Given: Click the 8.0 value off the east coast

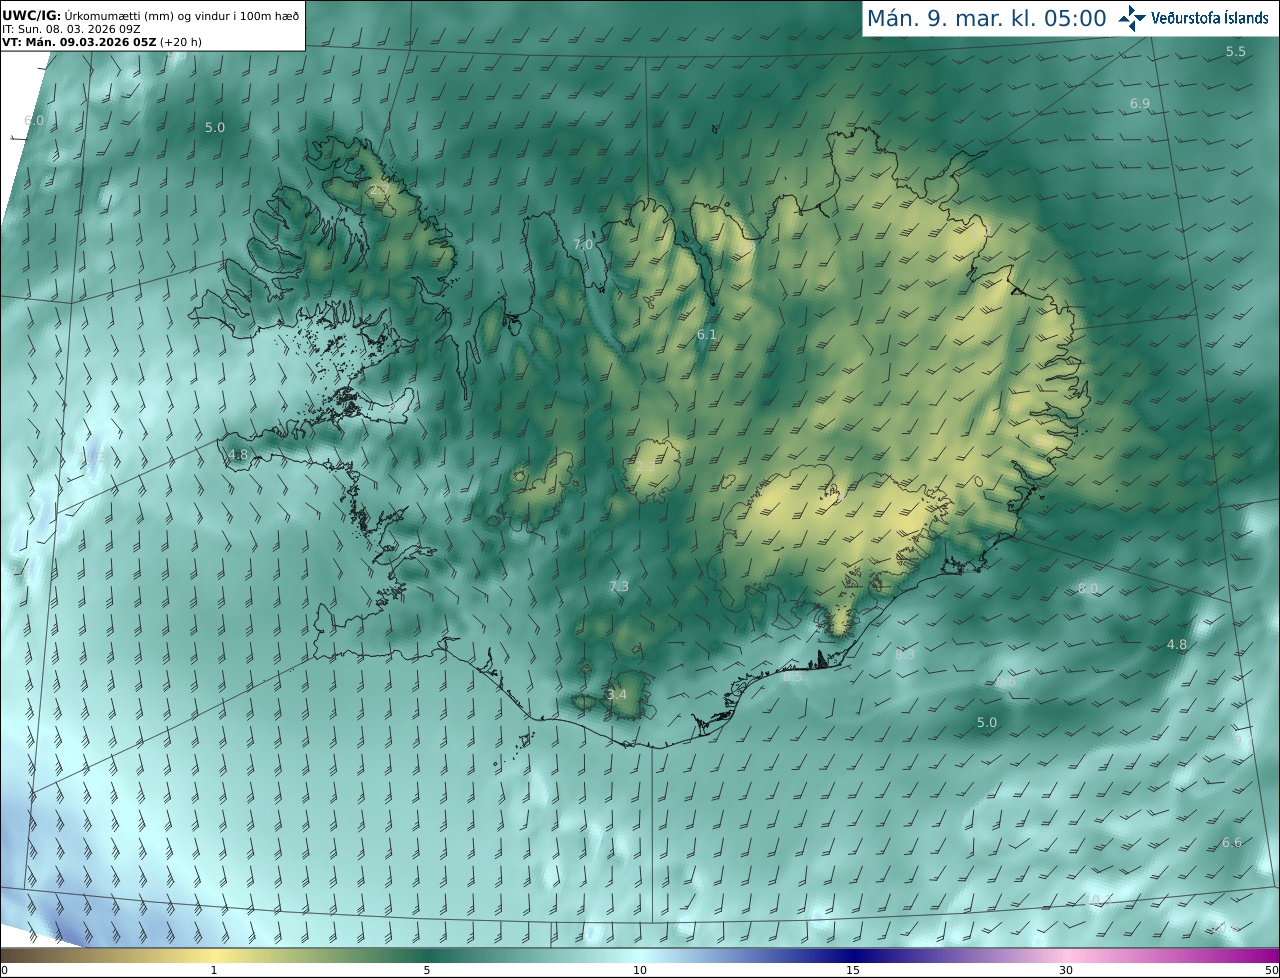Looking at the screenshot, I should [x=1088, y=588].
